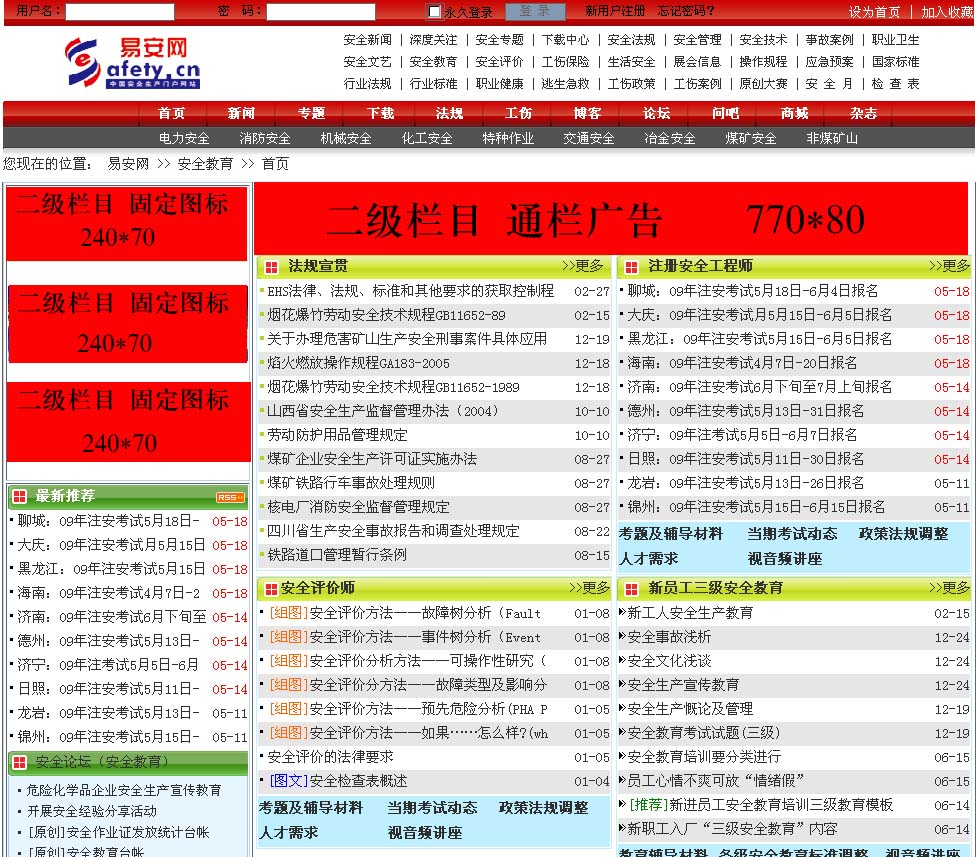978x857 pixels.
Task: Select 非煤矿山 in the gray sub-navigation
Action: click(832, 138)
